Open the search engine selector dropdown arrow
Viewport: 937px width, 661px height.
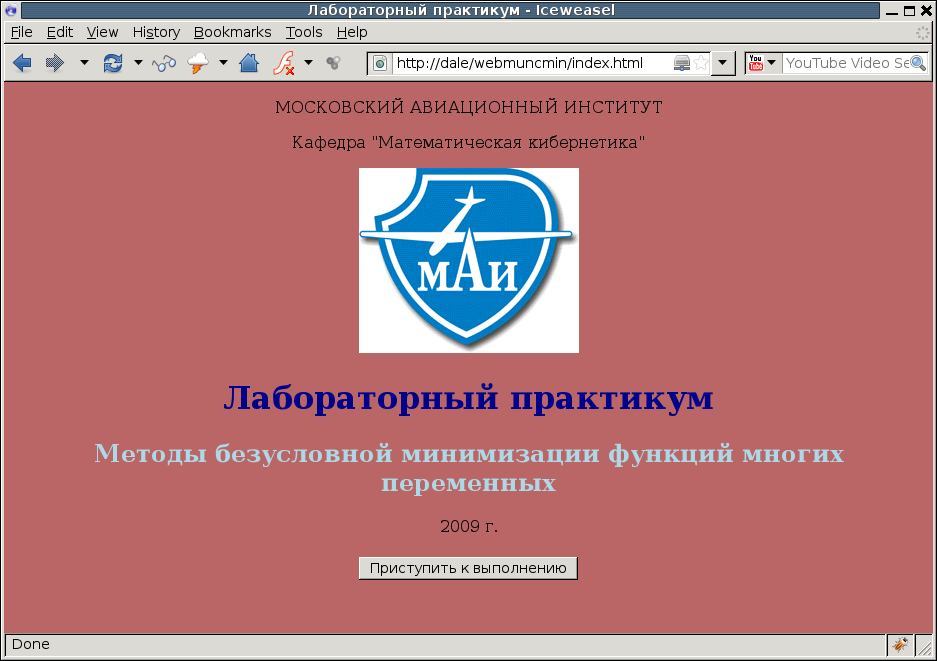point(771,62)
